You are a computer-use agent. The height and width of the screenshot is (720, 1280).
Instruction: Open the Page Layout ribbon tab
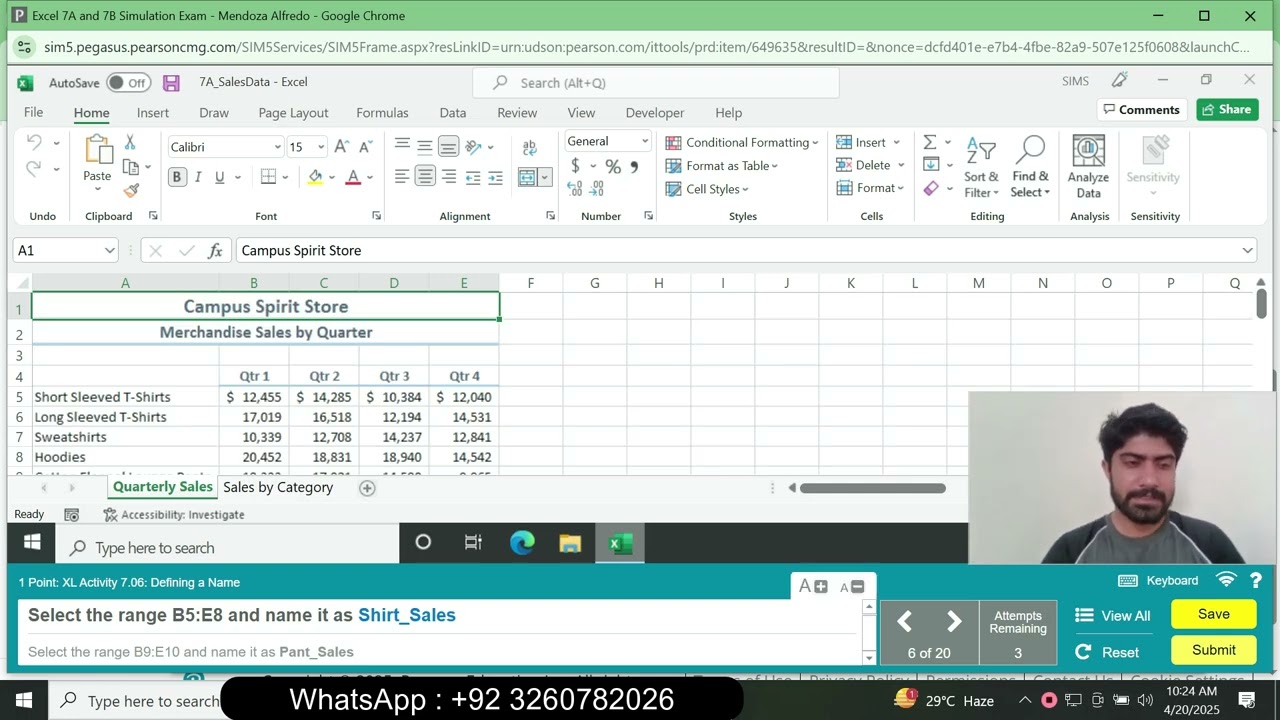[293, 113]
